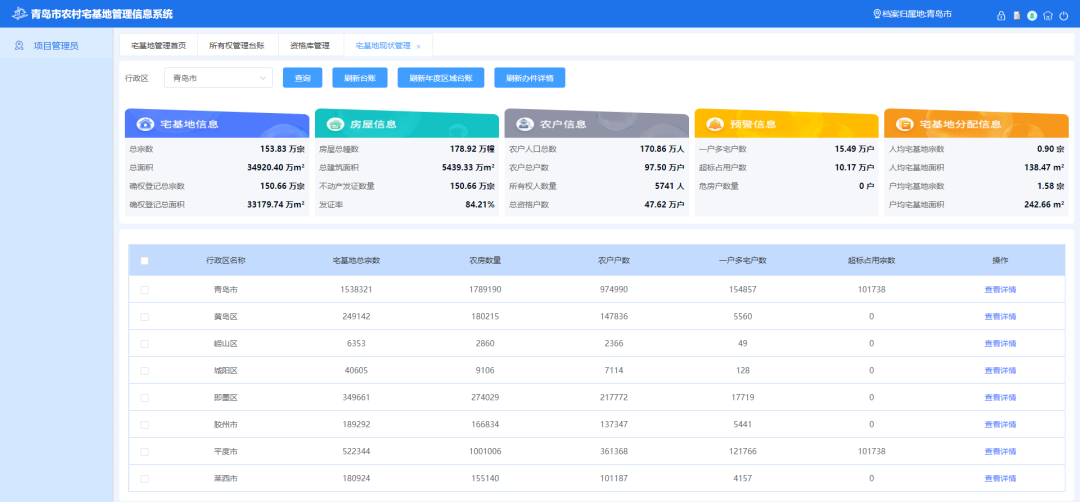The image size is (1080, 502).
Task: Click the green user avatar icon
Action: 1032,15
